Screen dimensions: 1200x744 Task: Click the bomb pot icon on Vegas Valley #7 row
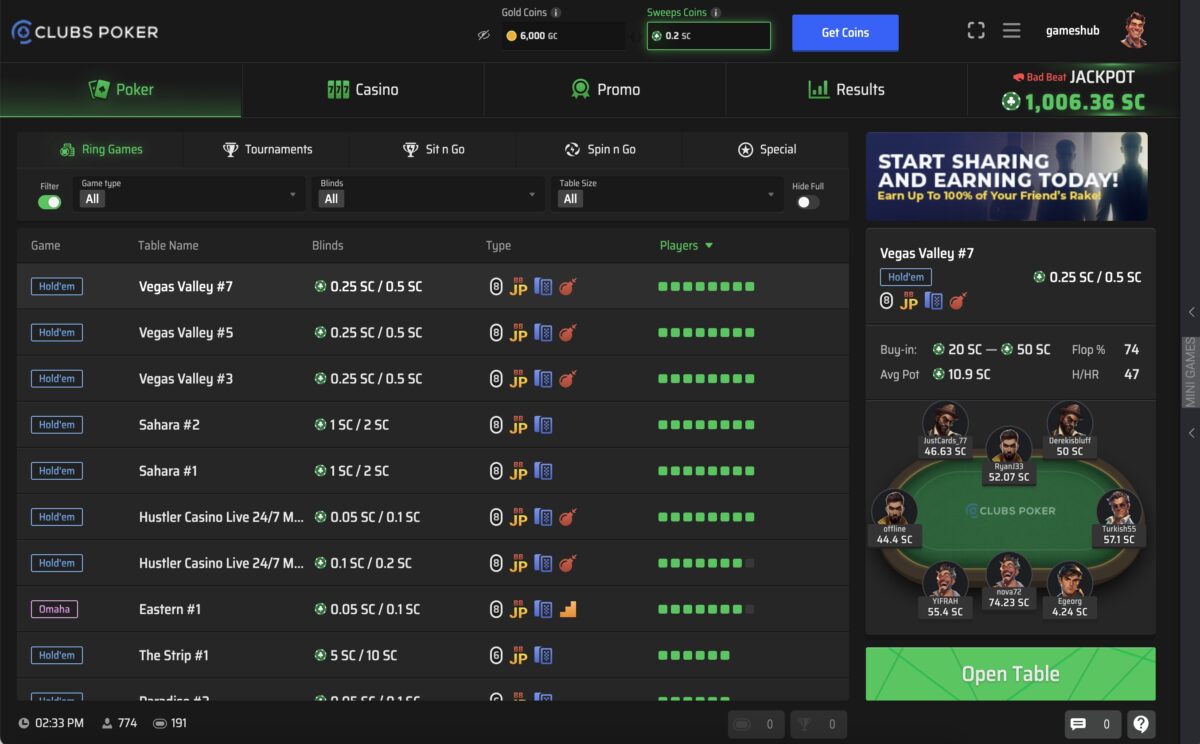coord(567,287)
